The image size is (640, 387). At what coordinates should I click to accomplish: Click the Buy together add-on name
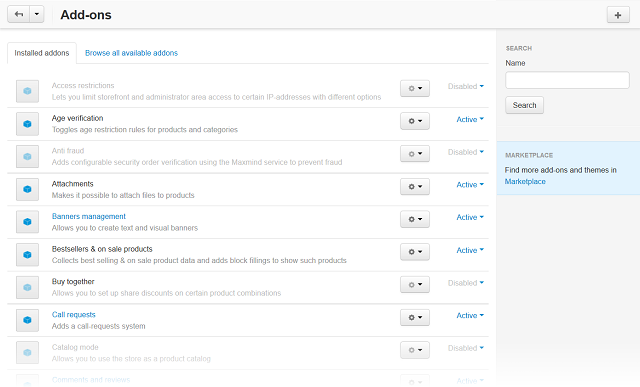(x=73, y=282)
